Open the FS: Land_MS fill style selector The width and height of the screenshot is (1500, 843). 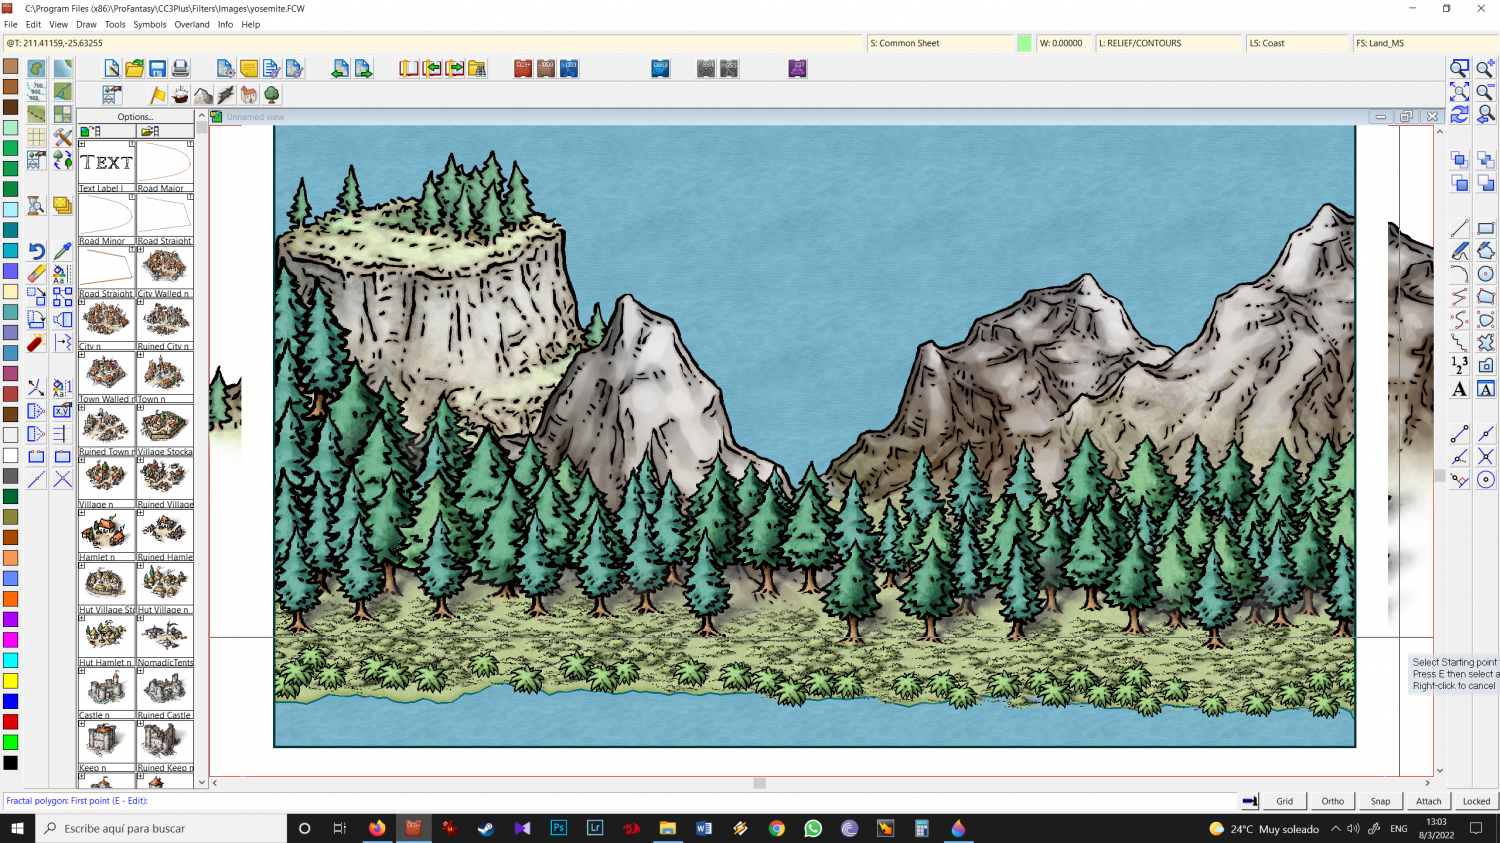click(1426, 43)
